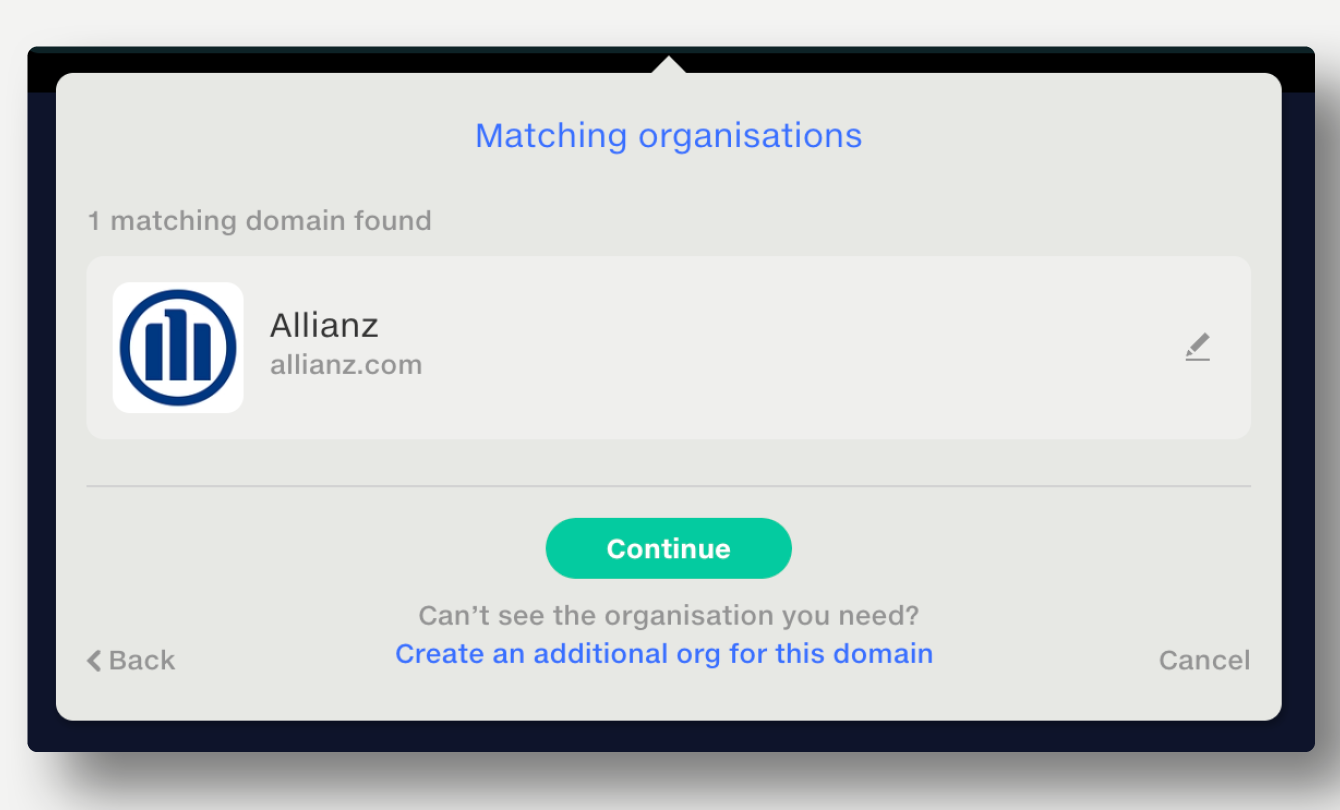Image resolution: width=1340 pixels, height=810 pixels.
Task: Click the Allianz organisation name
Action: click(x=324, y=324)
